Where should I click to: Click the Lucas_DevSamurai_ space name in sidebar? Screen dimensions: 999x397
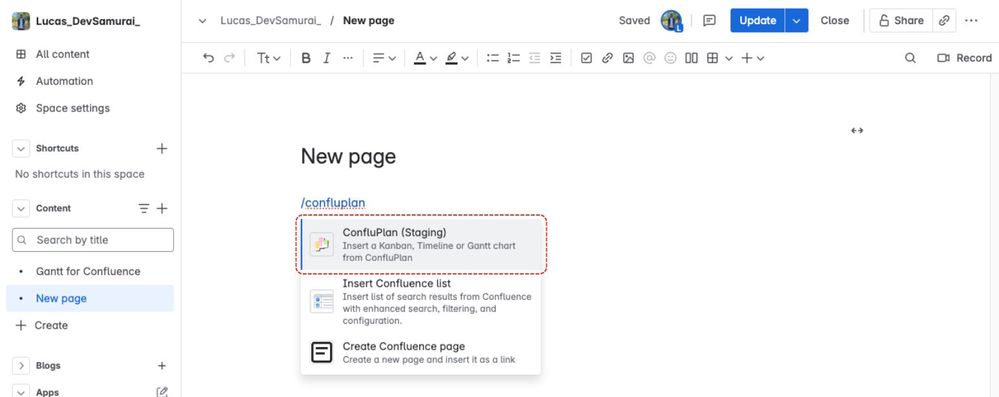(x=88, y=21)
